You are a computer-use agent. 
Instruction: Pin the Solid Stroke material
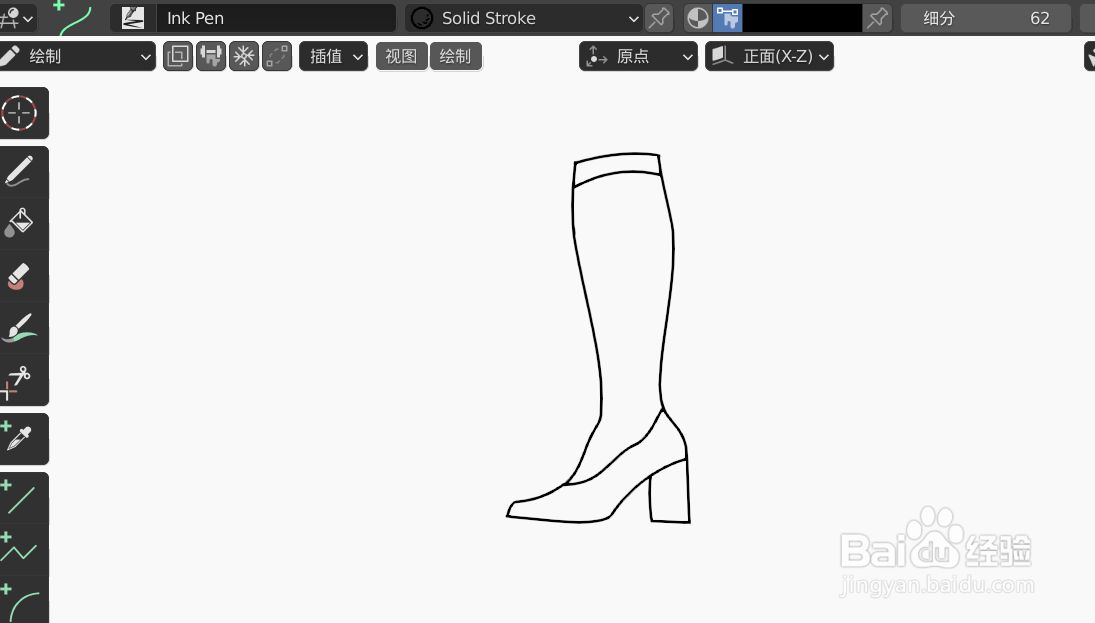tap(659, 18)
